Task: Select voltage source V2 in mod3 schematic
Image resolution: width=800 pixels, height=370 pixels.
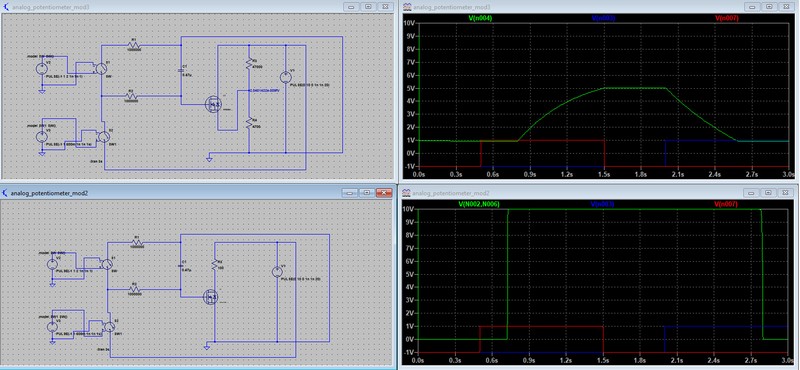Action: [42, 68]
